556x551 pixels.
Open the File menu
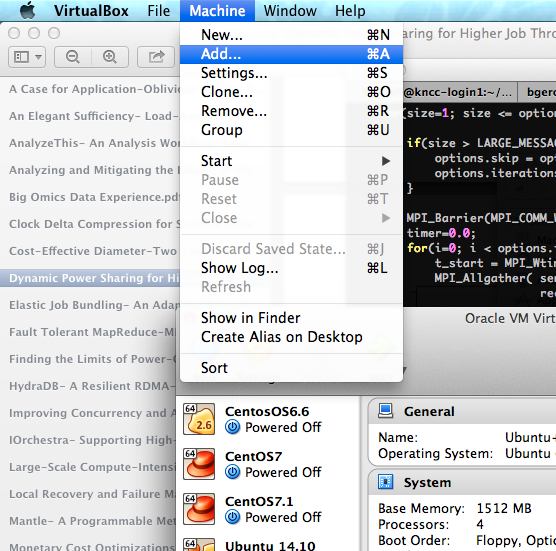159,11
